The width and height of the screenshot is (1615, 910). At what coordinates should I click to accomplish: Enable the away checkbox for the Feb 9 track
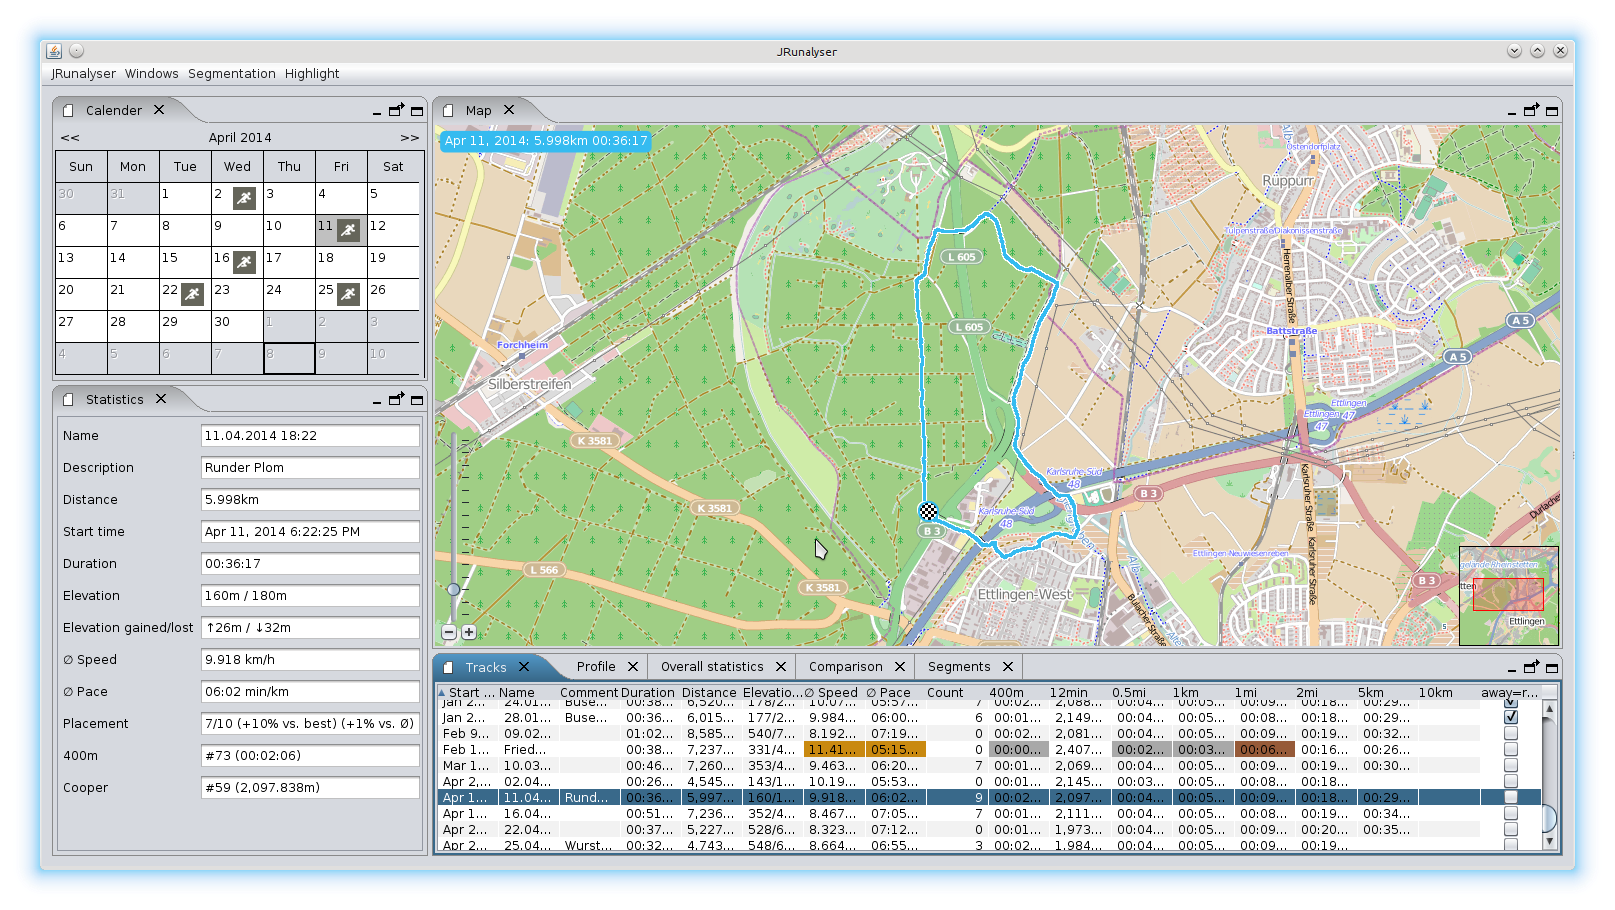pyautogui.click(x=1510, y=733)
